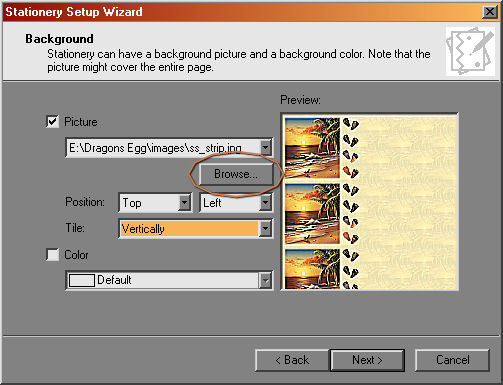This screenshot has height=385, width=503.
Task: Click the bottom sunset tile in preview
Action: point(312,269)
